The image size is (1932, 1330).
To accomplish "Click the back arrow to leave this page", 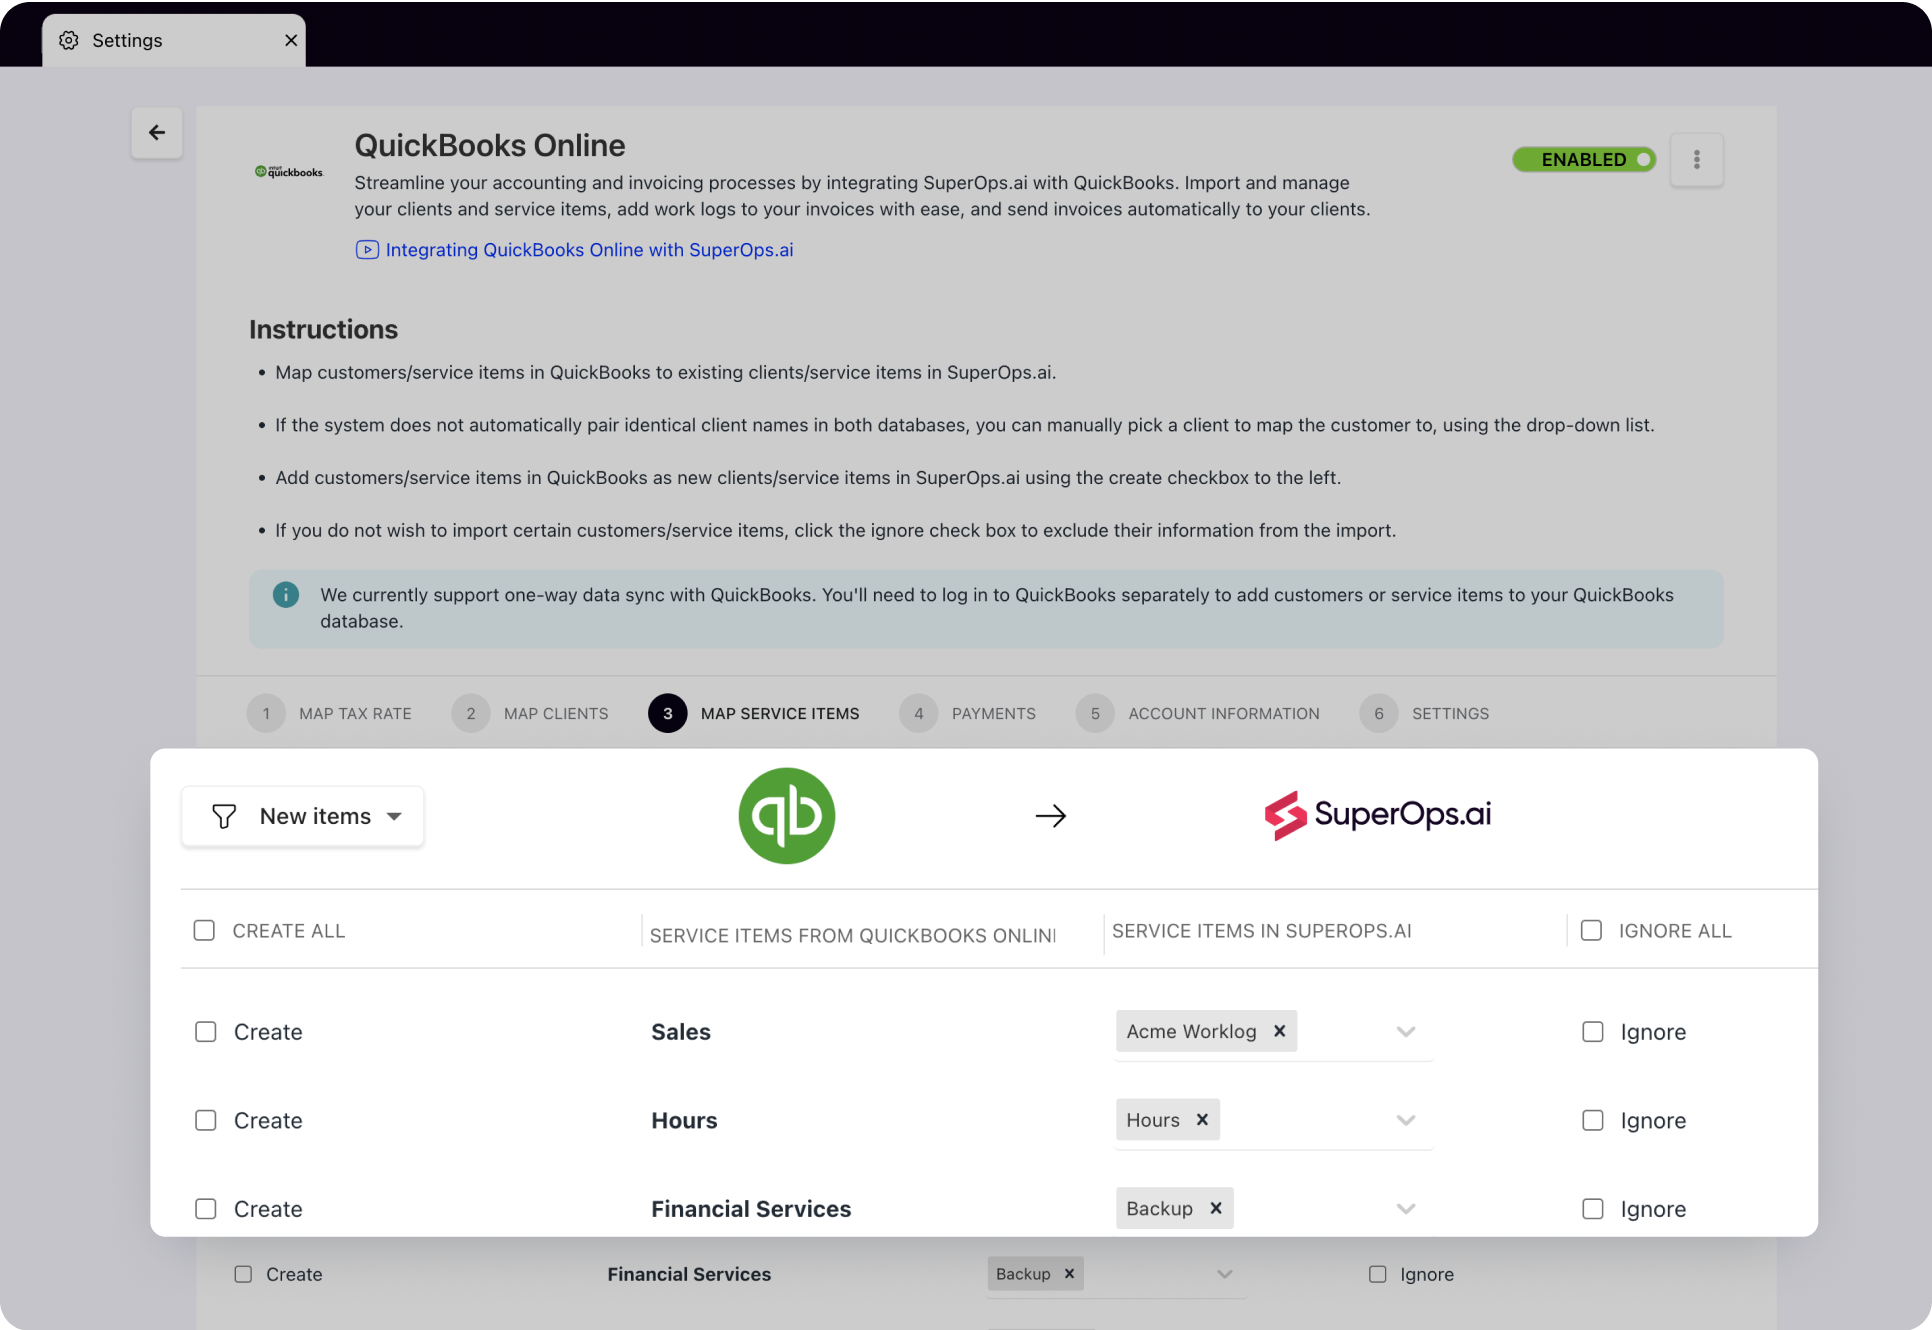I will click(157, 132).
